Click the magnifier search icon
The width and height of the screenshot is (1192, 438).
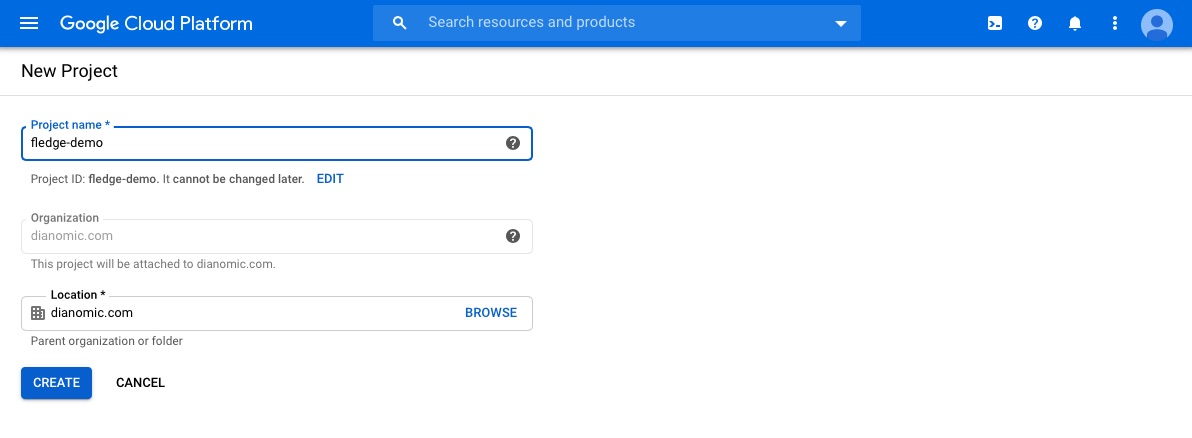coord(400,23)
